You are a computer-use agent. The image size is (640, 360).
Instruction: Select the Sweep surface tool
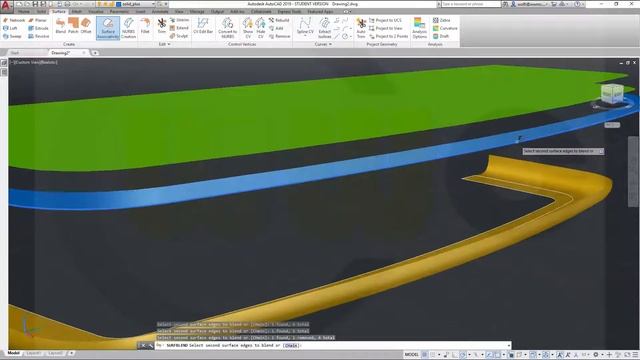pyautogui.click(x=12, y=36)
